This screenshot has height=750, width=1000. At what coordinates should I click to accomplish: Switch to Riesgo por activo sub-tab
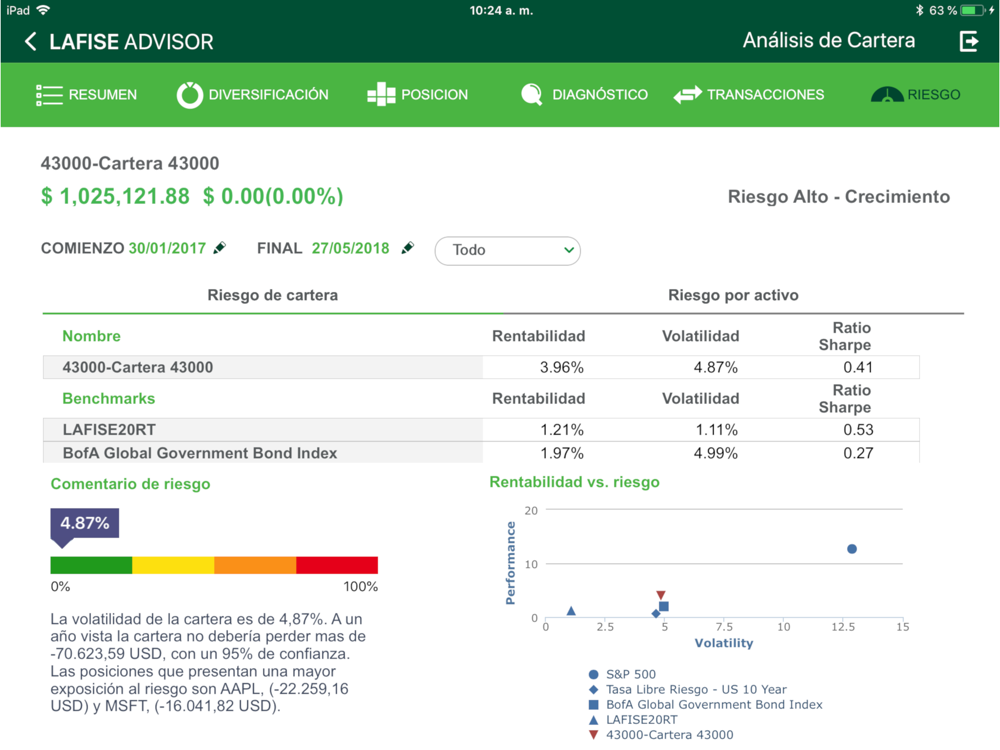(x=733, y=295)
